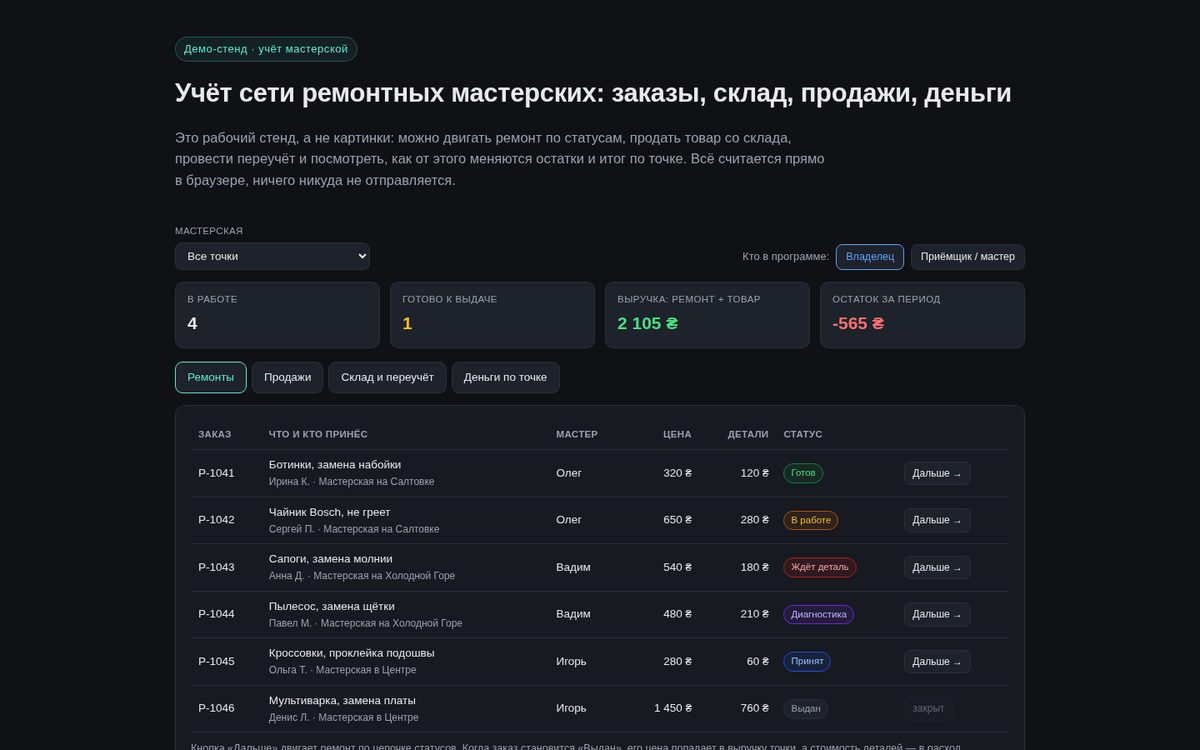Click master Игорь in row Р-1045
The image size is (1200, 750).
[571, 661]
